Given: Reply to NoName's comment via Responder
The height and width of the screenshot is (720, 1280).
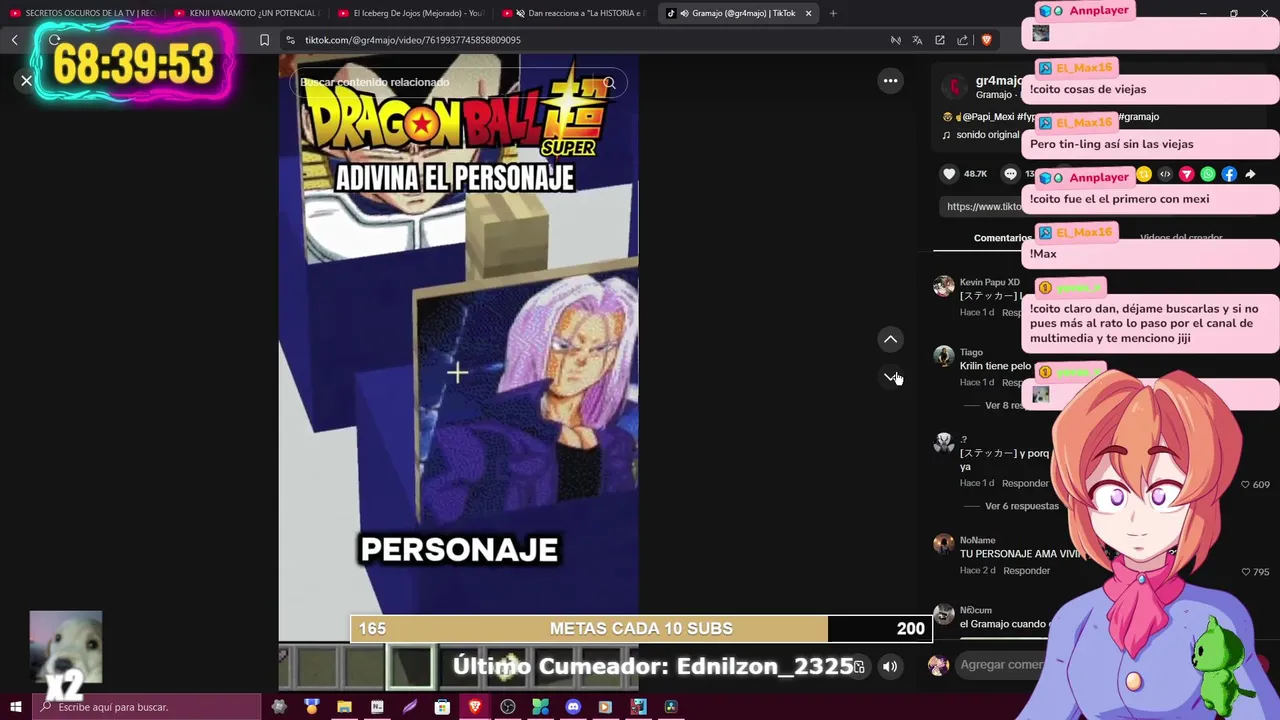Looking at the screenshot, I should pos(1027,571).
